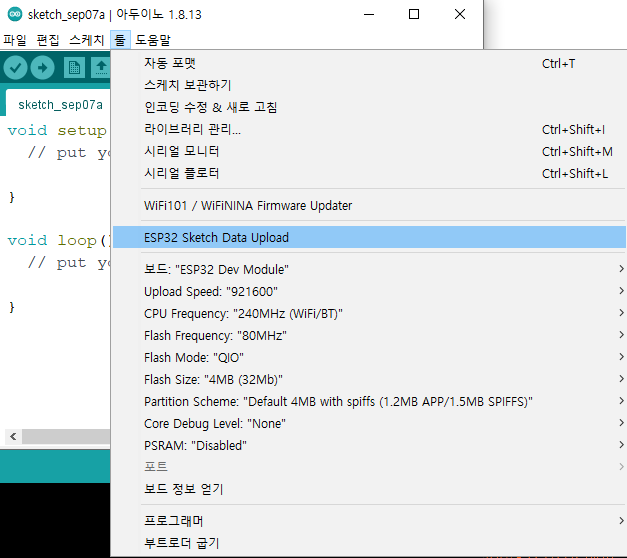This screenshot has height=558, width=627.
Task: Click 보드 정보 얻기
Action: [x=369, y=489]
